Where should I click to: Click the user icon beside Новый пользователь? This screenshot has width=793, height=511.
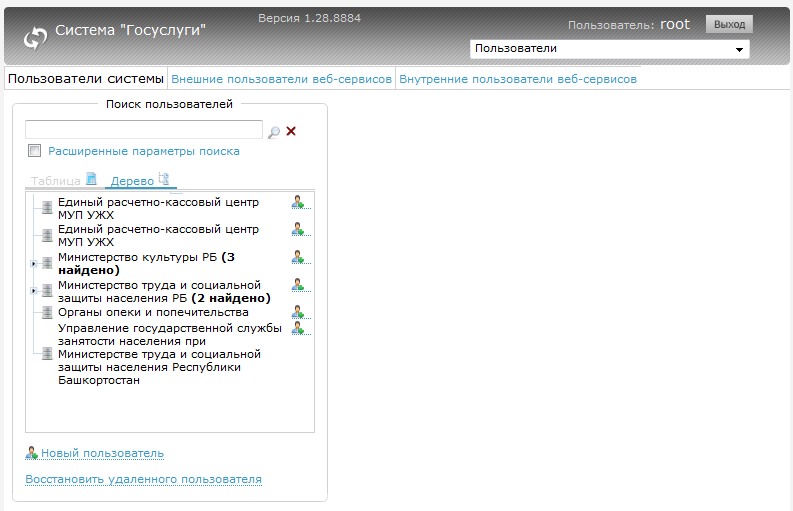coord(31,453)
